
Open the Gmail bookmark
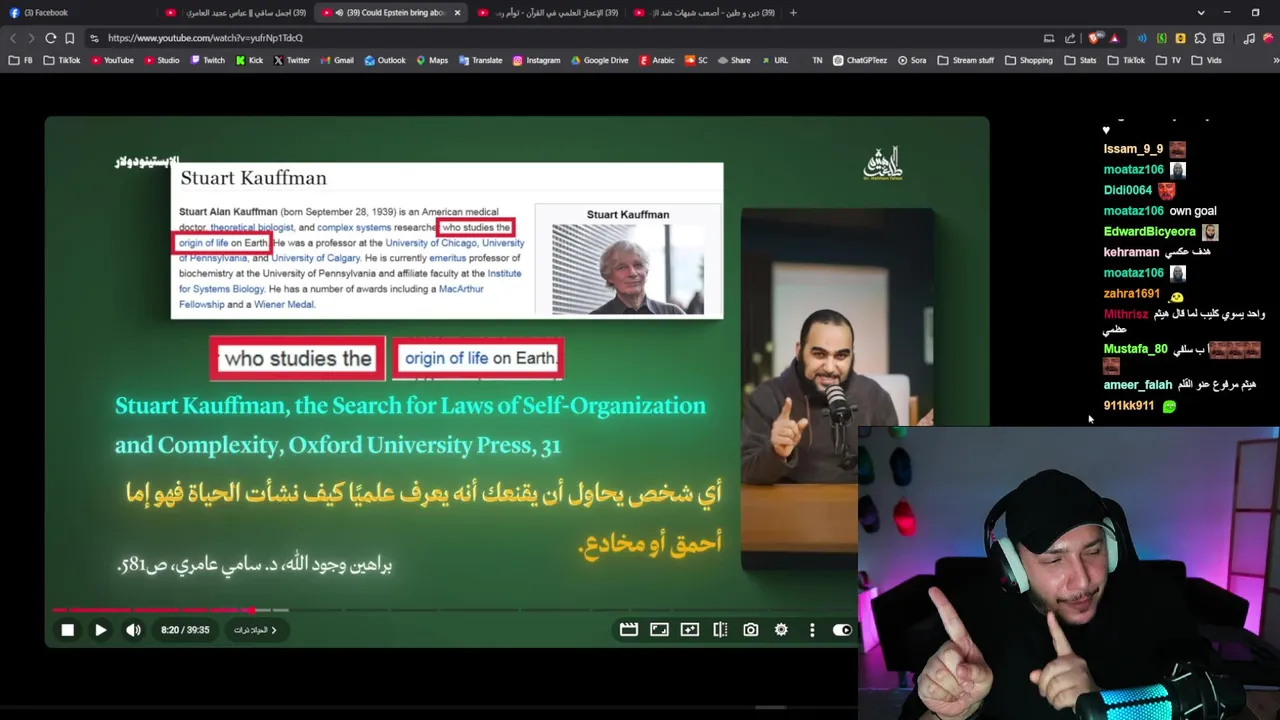[337, 60]
